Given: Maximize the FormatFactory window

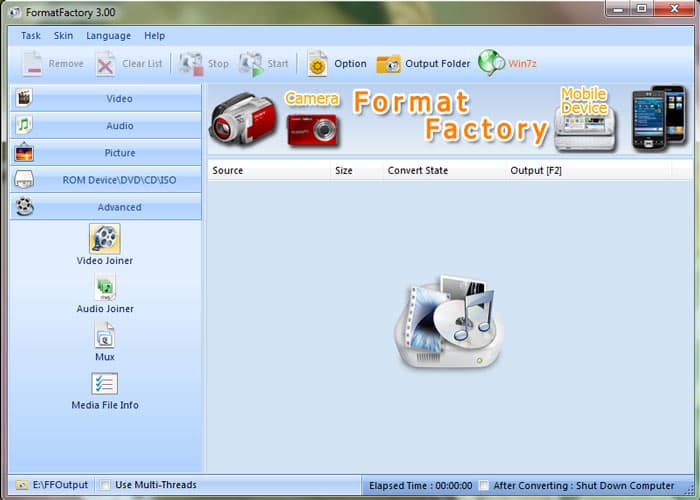Looking at the screenshot, I should [642, 8].
